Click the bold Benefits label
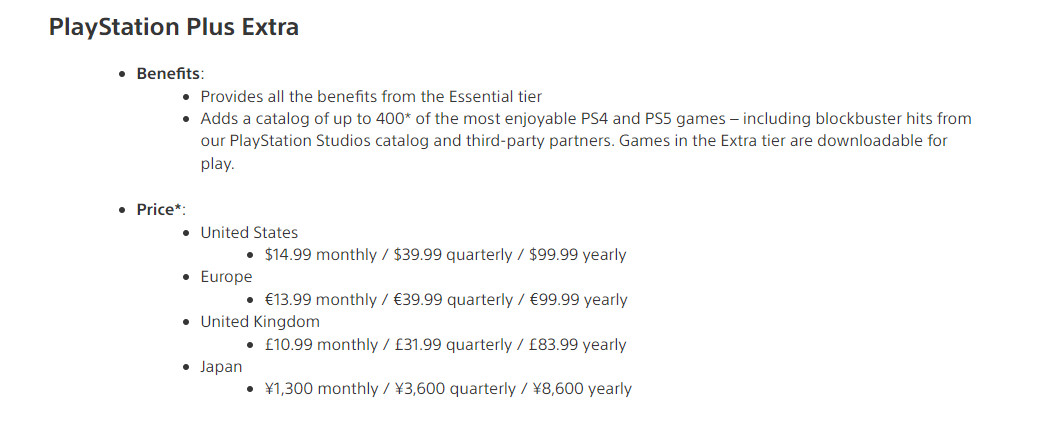 pos(170,74)
